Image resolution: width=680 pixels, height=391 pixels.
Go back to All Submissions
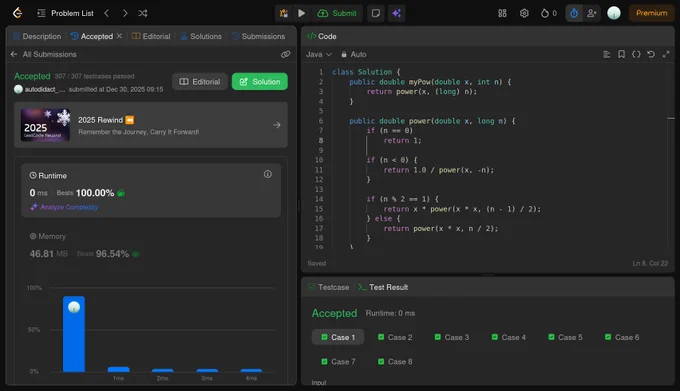coord(43,54)
